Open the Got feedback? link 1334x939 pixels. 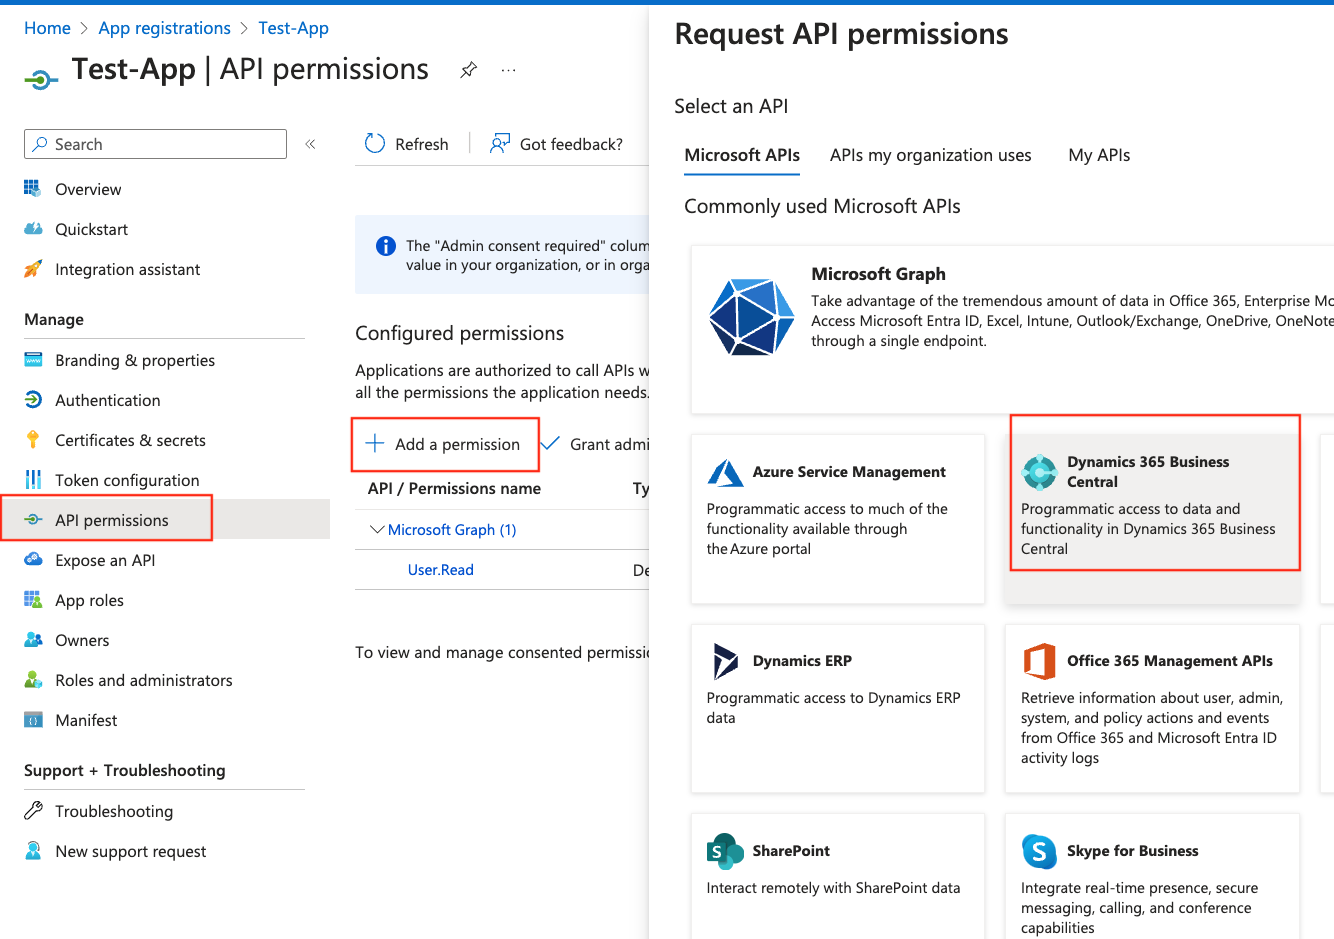click(556, 144)
